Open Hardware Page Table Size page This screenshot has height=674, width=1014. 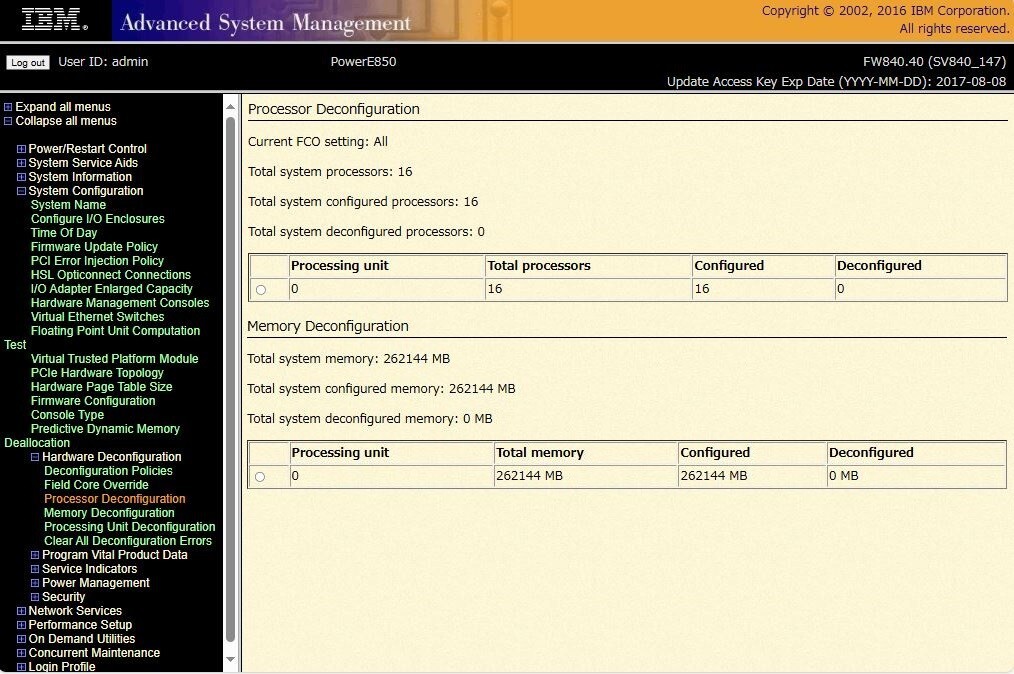102,387
